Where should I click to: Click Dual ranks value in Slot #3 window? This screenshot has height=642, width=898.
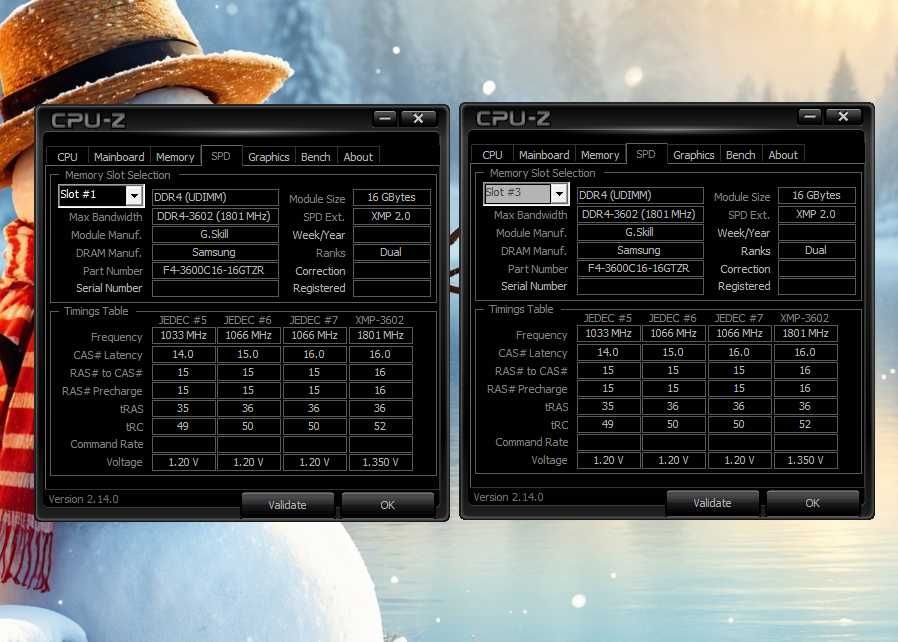[x=817, y=250]
